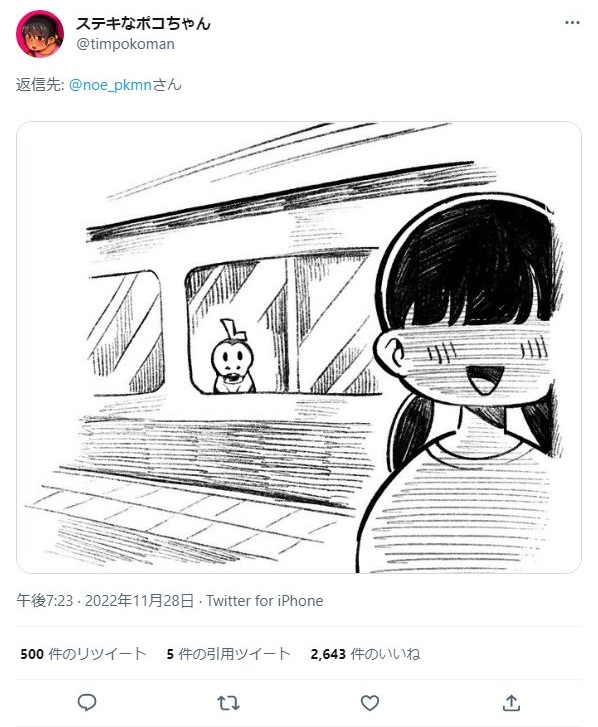Viewport: 598px width, 727px height.
Task: Open the author's round profile avatar
Action: pyautogui.click(x=40, y=34)
